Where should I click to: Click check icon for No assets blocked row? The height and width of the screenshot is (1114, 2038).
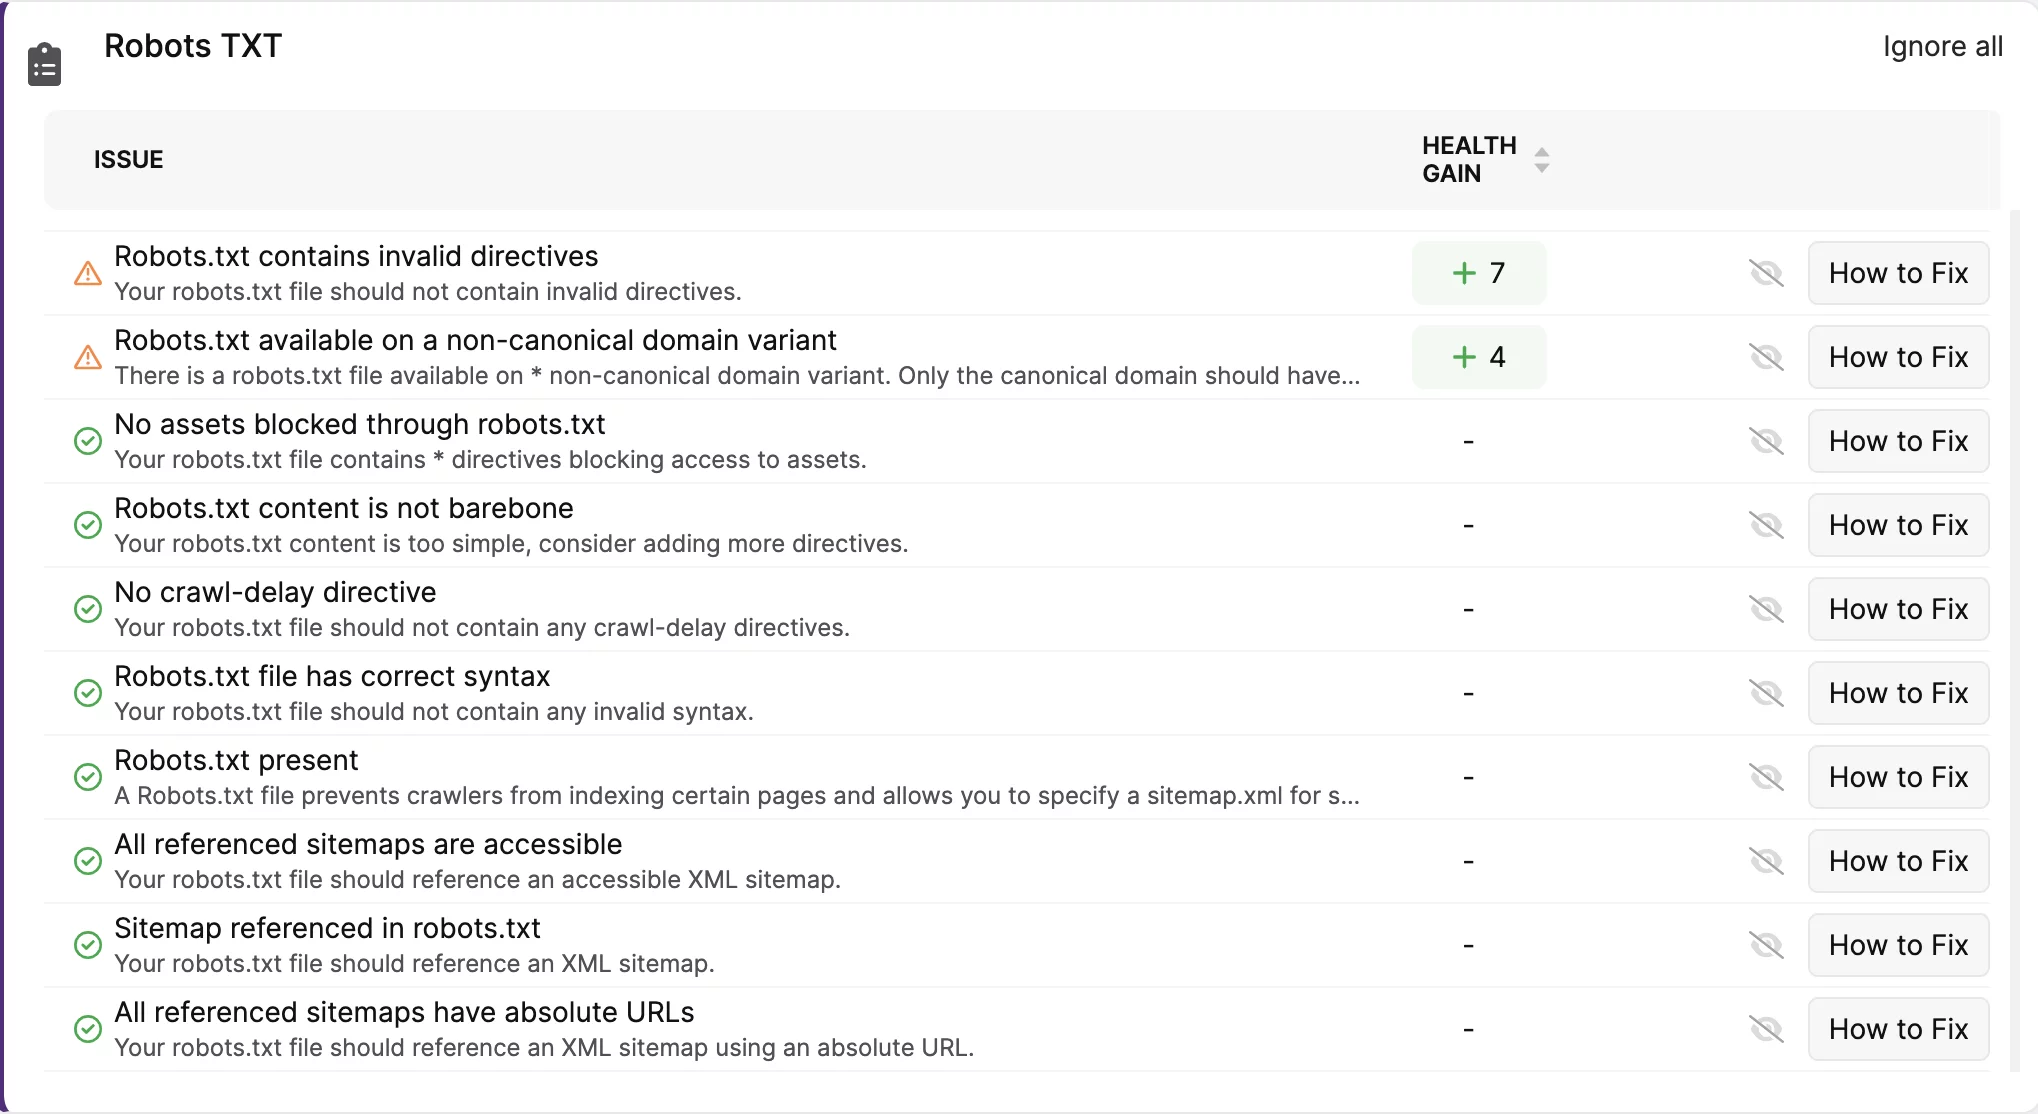(88, 441)
